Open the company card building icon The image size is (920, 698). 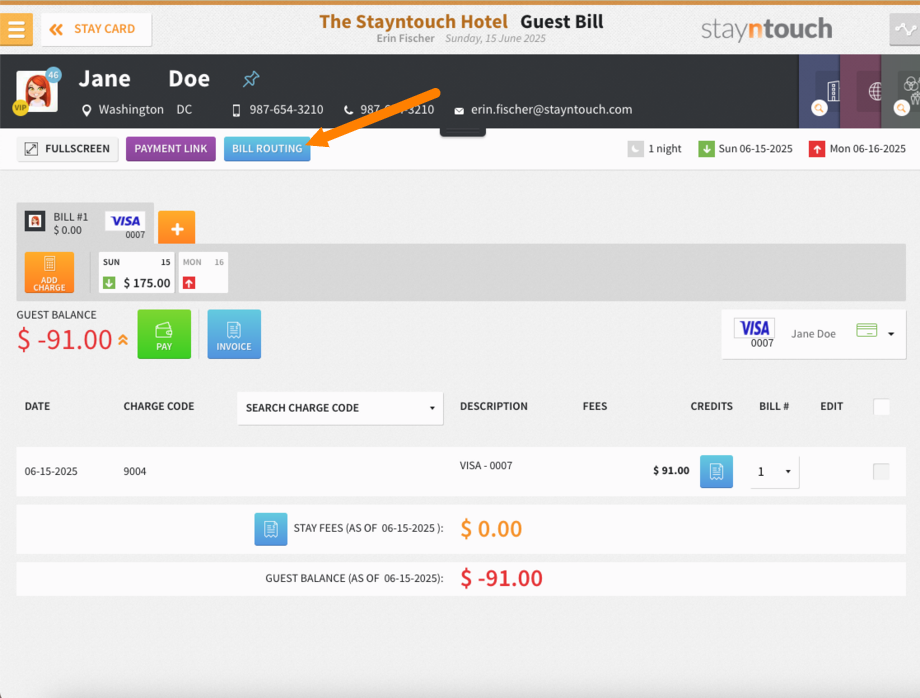pos(833,91)
